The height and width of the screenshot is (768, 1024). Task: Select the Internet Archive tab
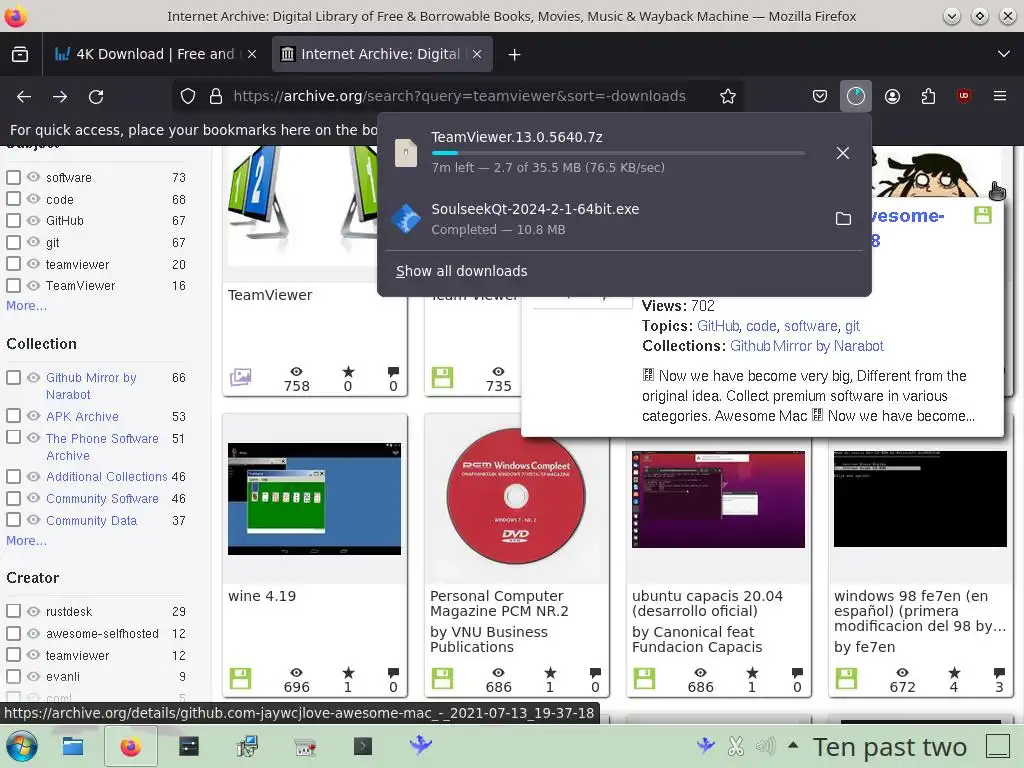click(382, 54)
